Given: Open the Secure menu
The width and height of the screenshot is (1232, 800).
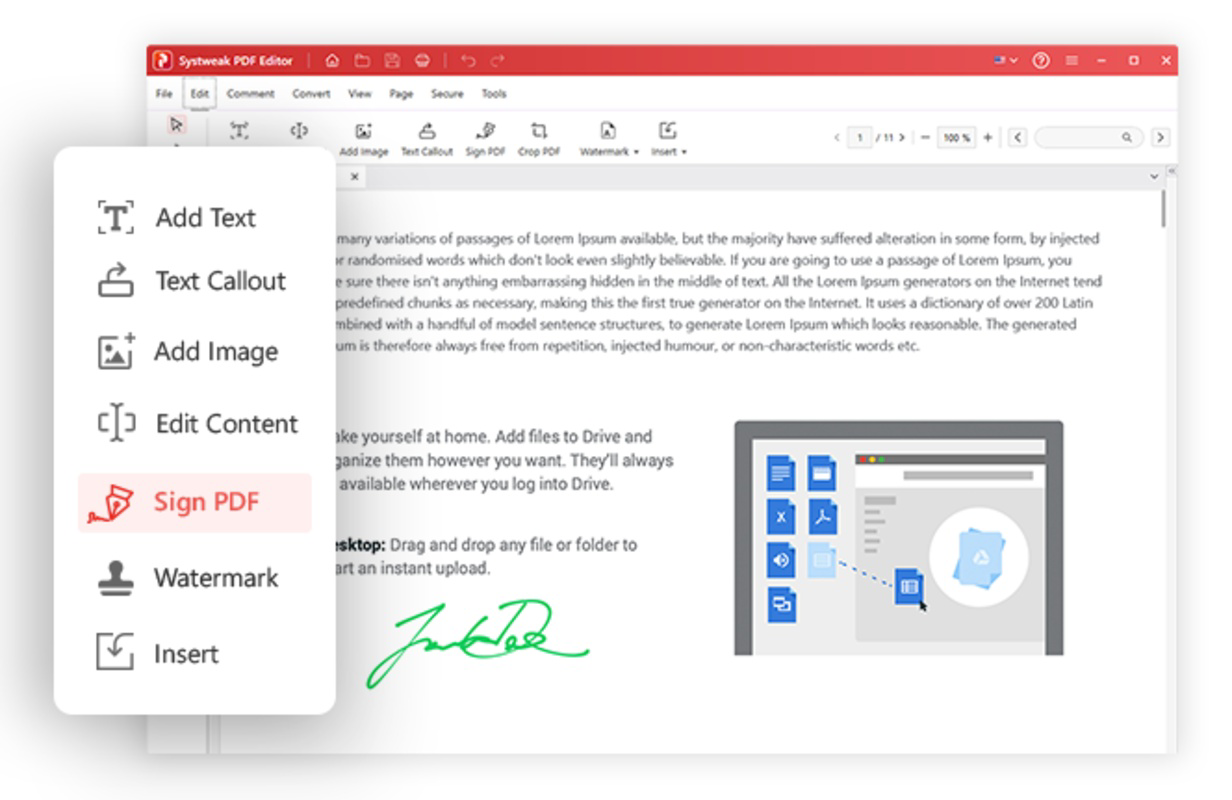Looking at the screenshot, I should pos(447,94).
